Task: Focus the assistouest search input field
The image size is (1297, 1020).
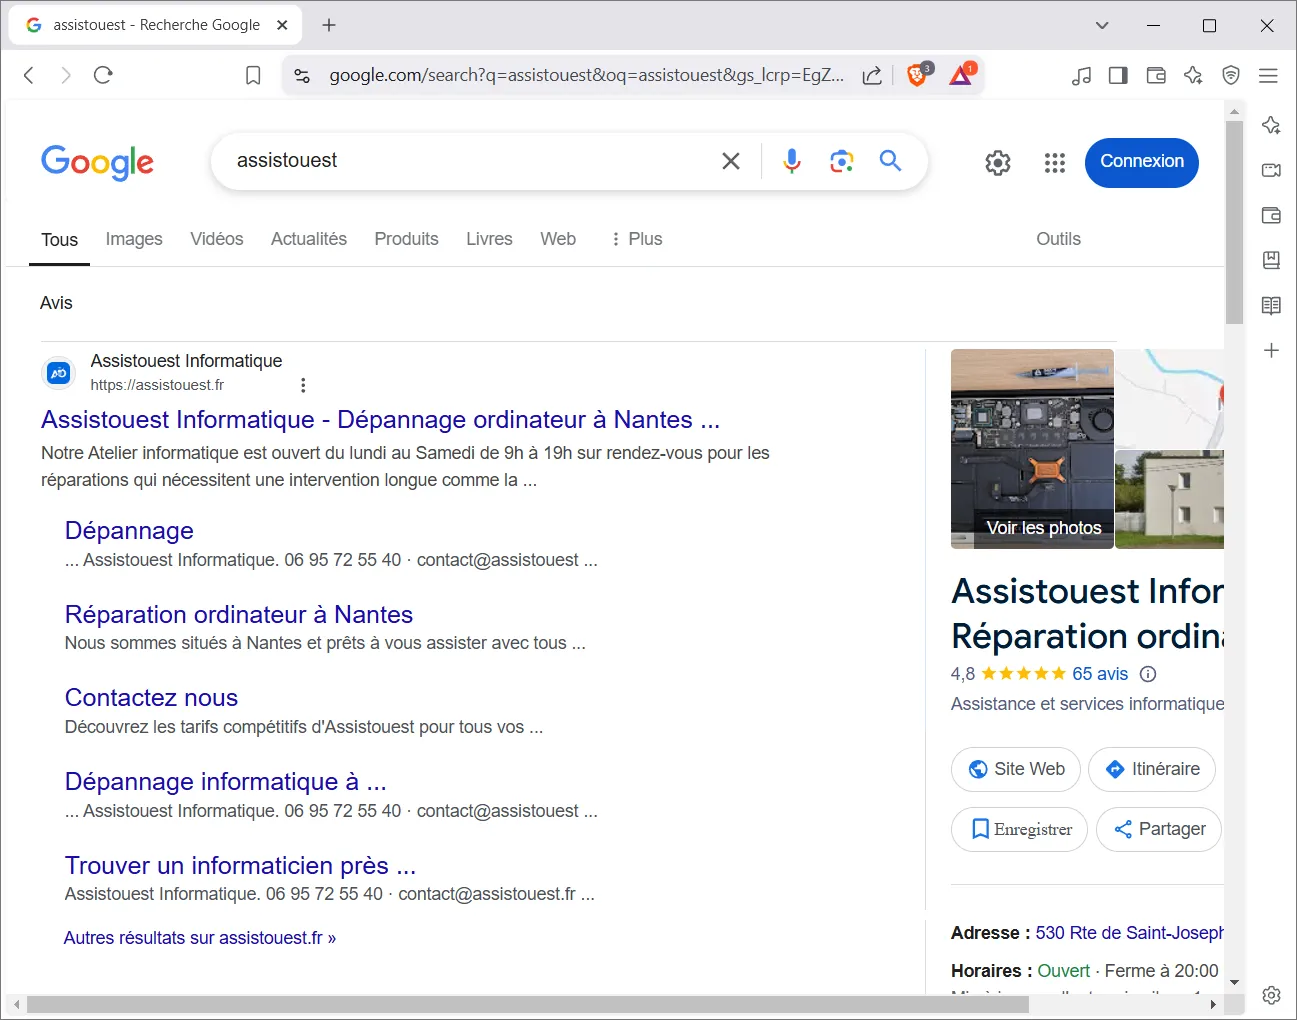Action: 470,161
